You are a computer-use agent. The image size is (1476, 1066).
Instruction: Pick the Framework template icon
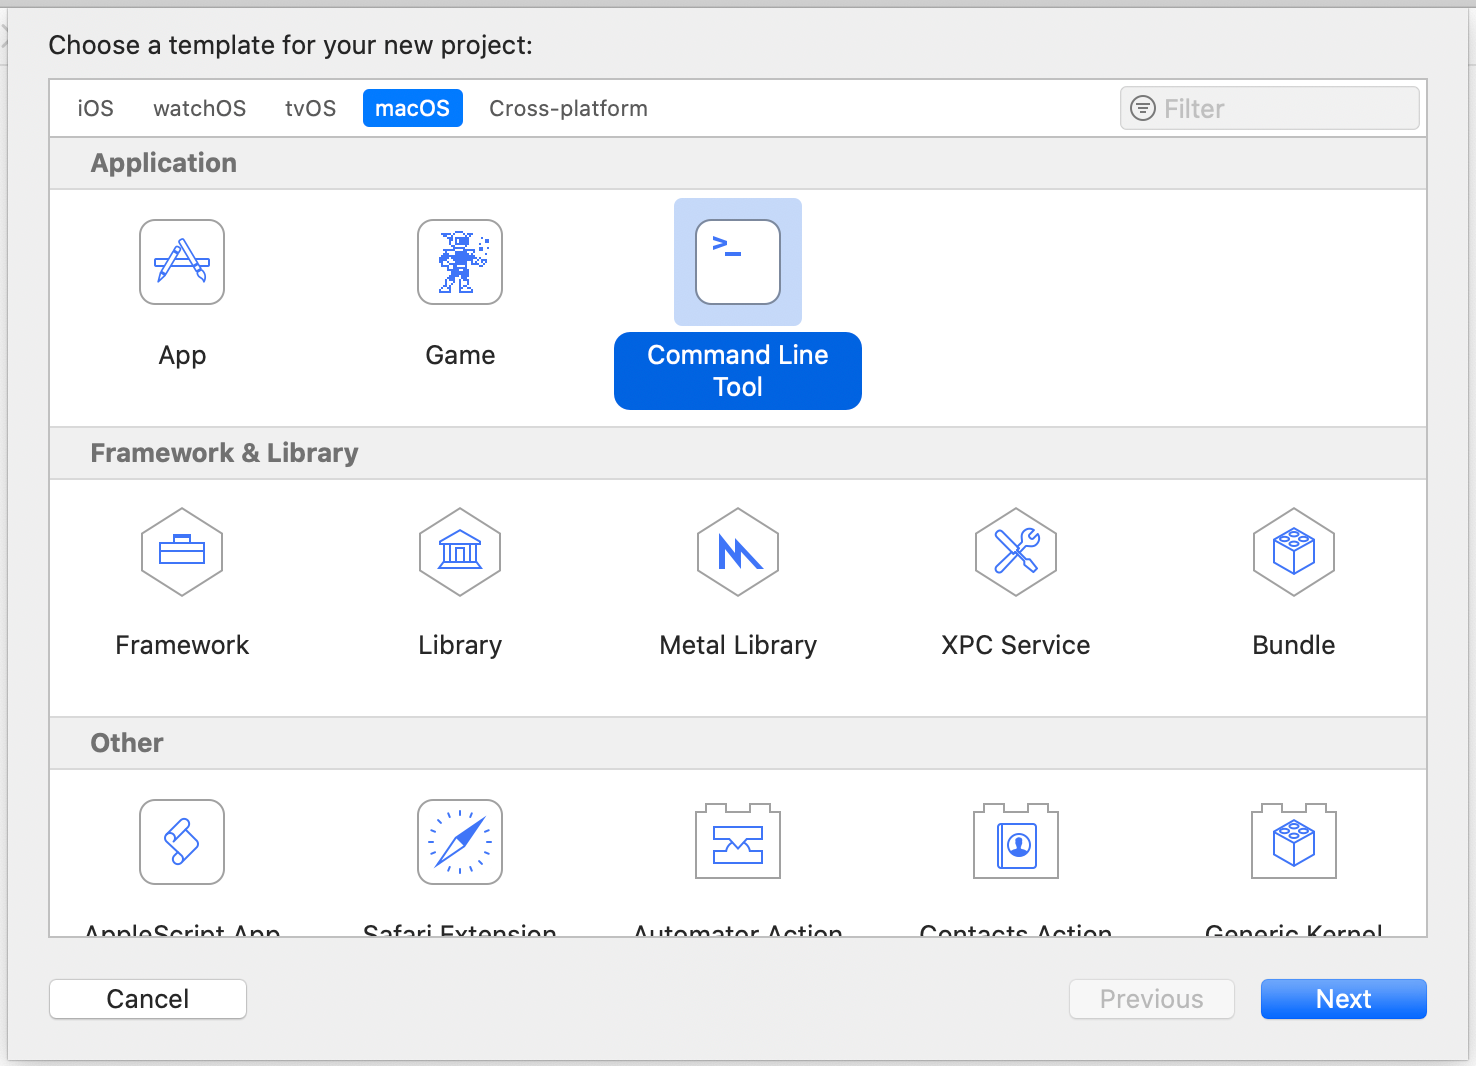(x=182, y=552)
